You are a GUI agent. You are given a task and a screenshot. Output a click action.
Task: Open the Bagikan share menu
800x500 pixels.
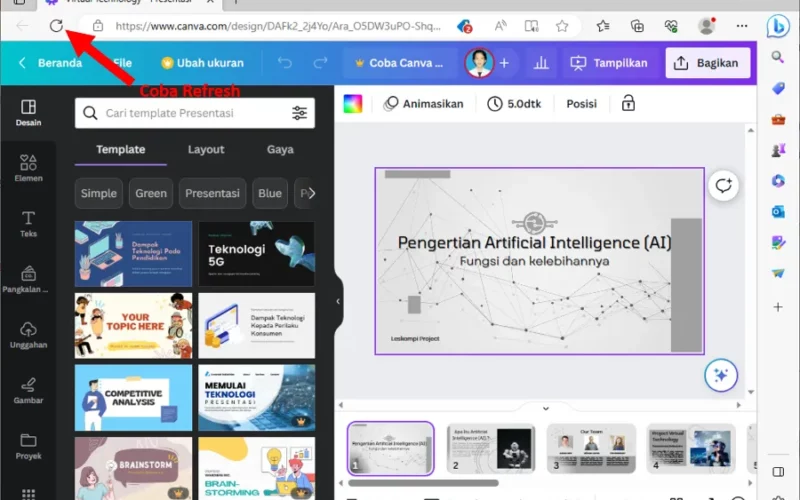708,63
